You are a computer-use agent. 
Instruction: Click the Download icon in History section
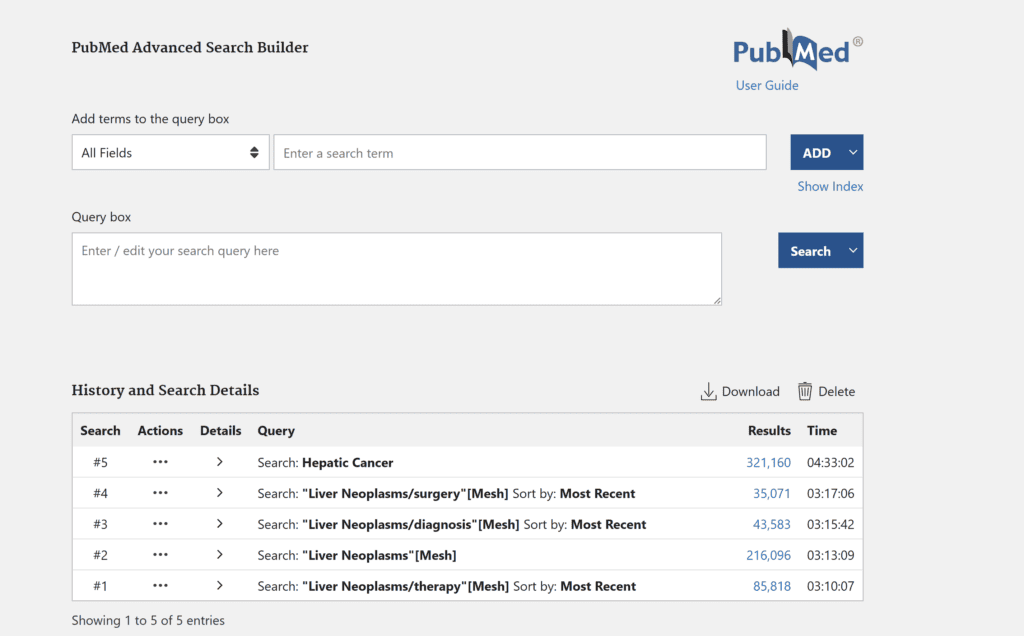(708, 391)
